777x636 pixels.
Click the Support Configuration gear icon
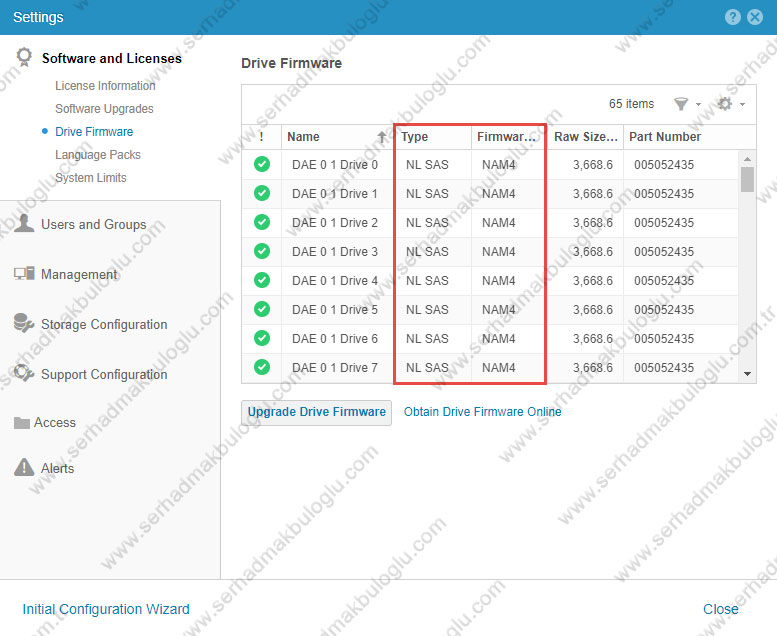(24, 374)
